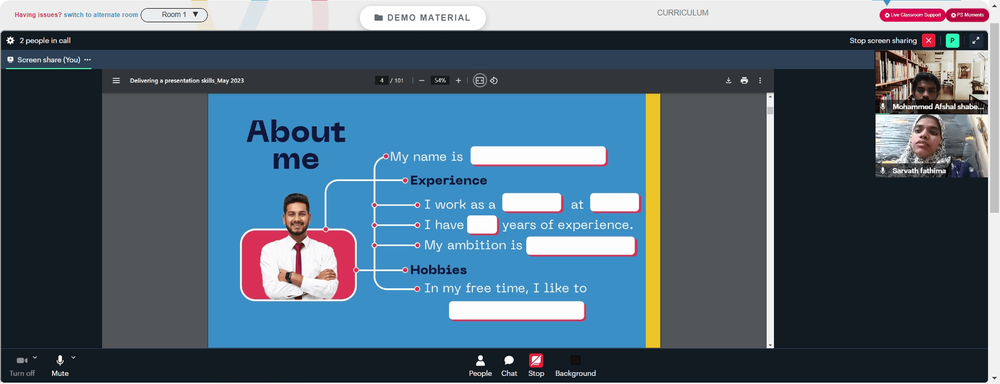This screenshot has width=1000, height=384.
Task: Open the People panel
Action: [480, 366]
